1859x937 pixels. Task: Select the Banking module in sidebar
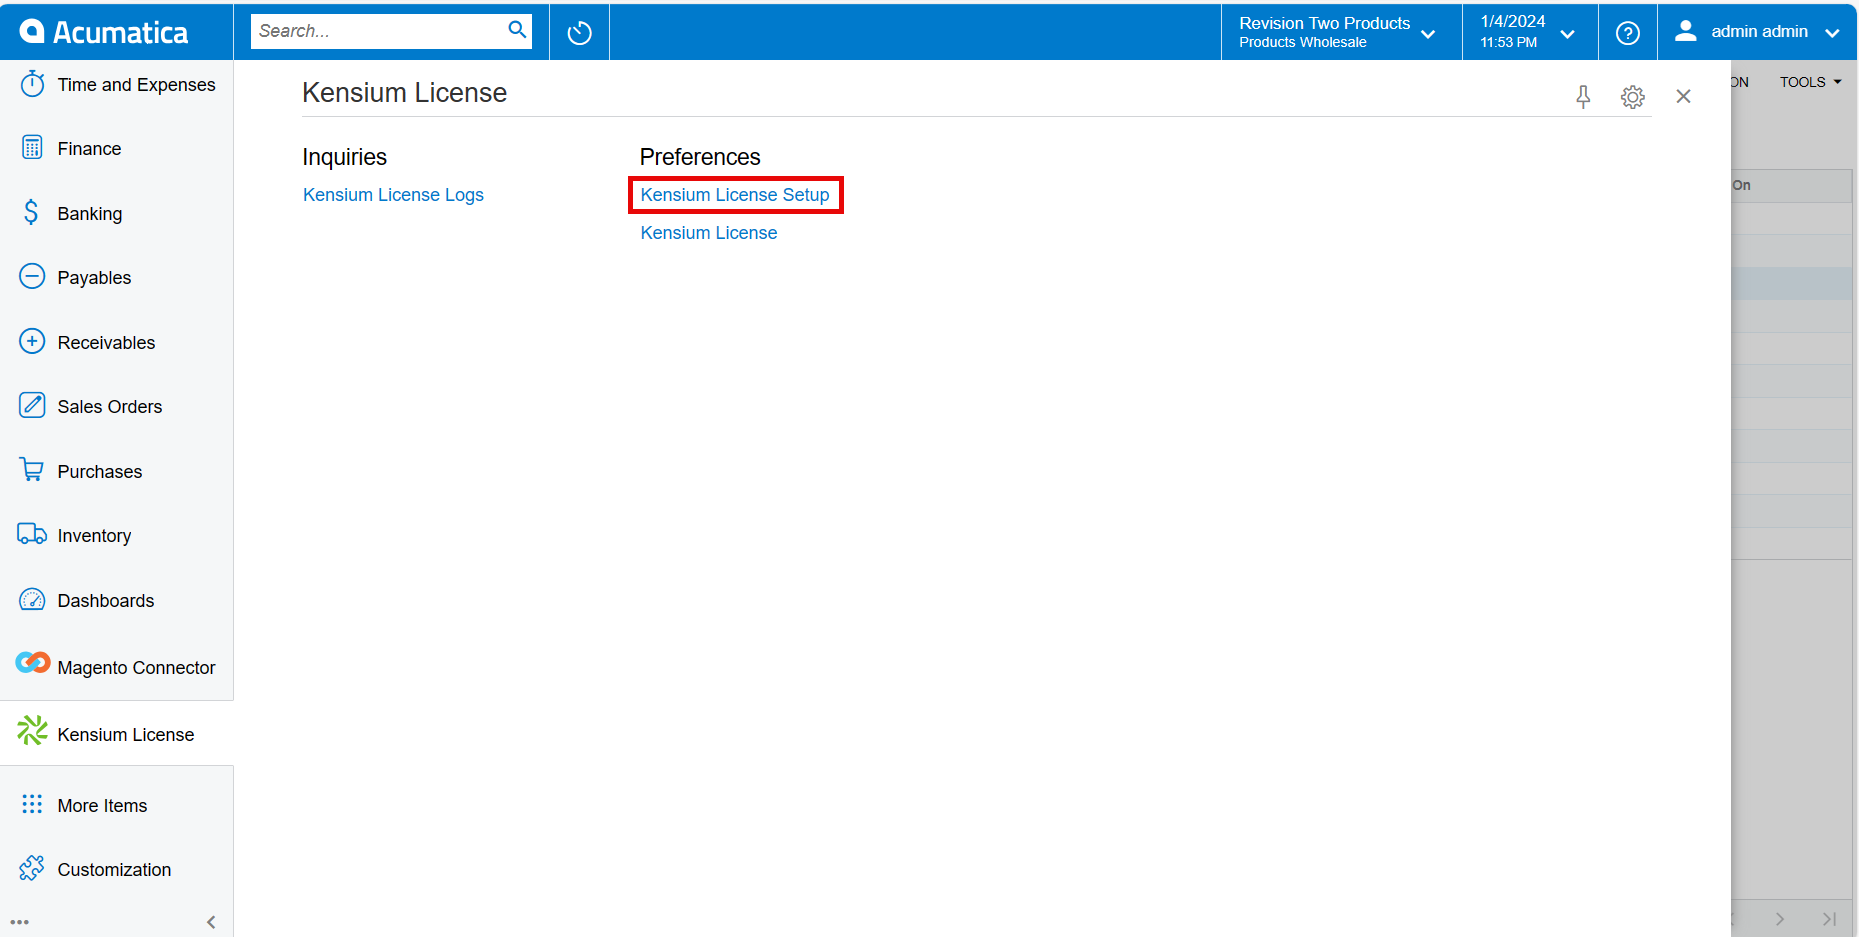[32, 212]
